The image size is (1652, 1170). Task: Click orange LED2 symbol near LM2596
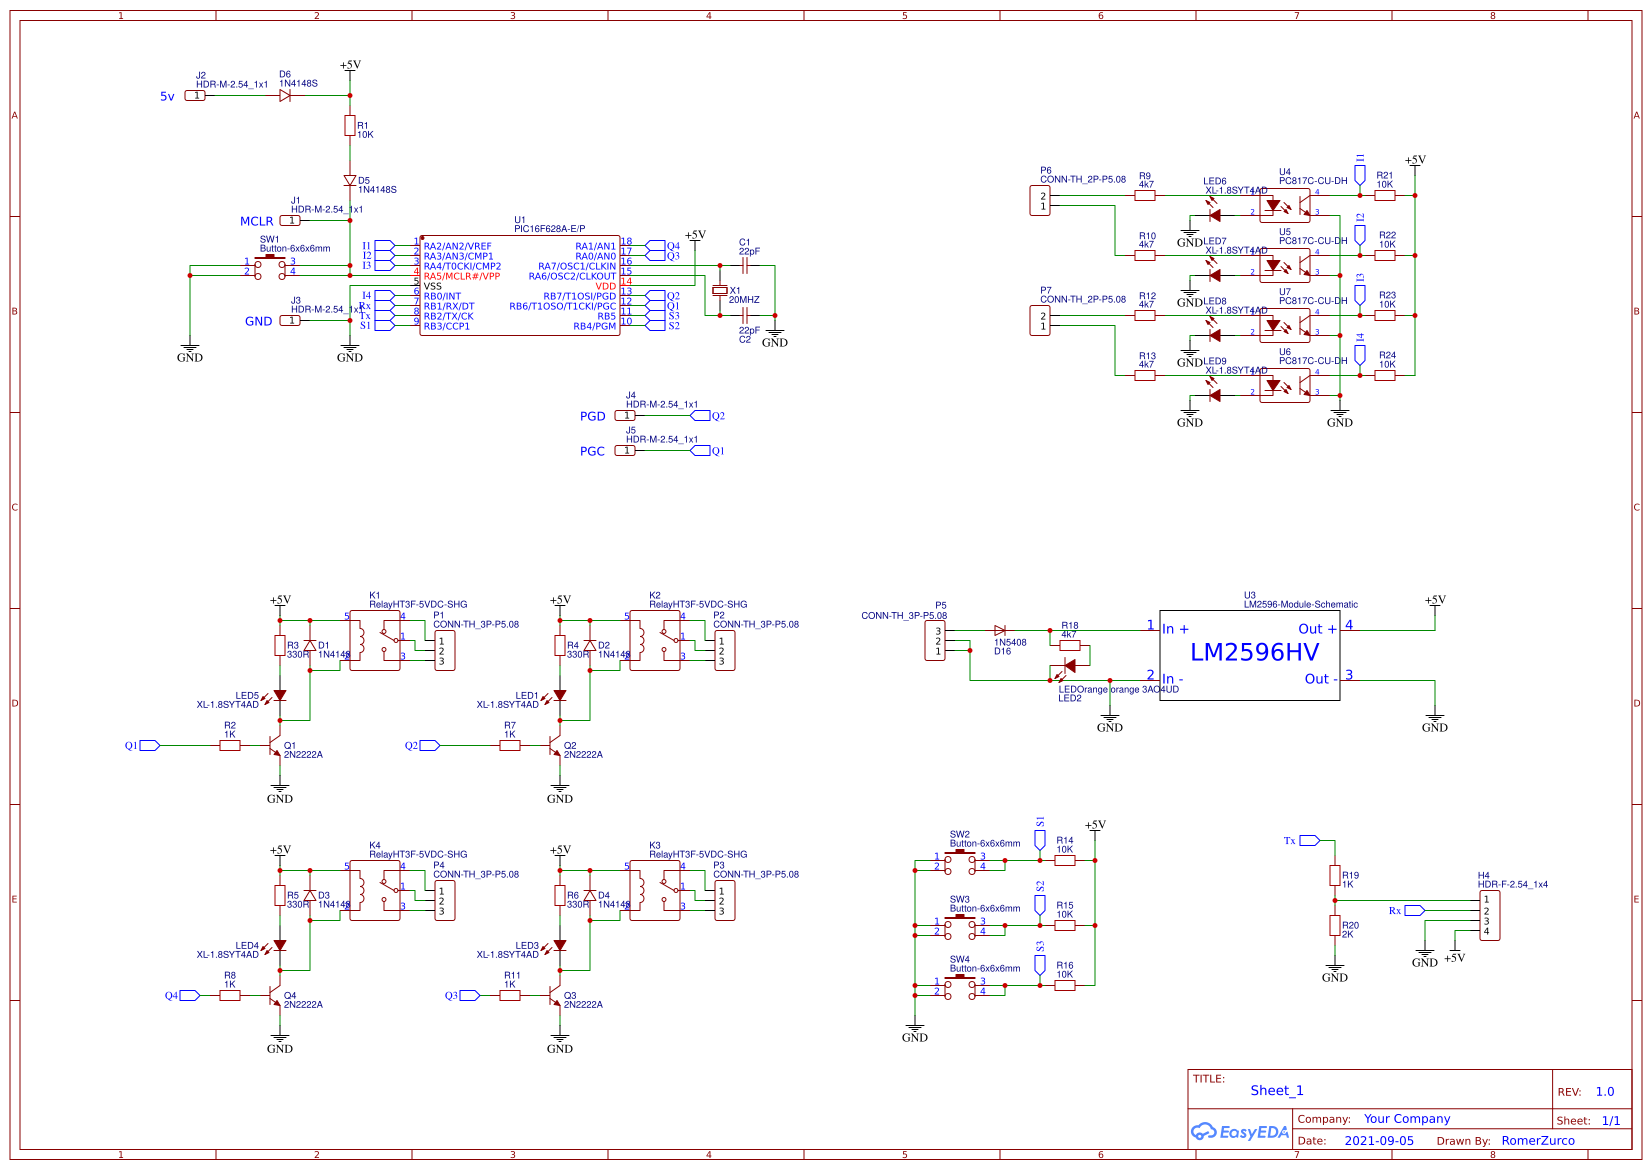click(x=1070, y=663)
